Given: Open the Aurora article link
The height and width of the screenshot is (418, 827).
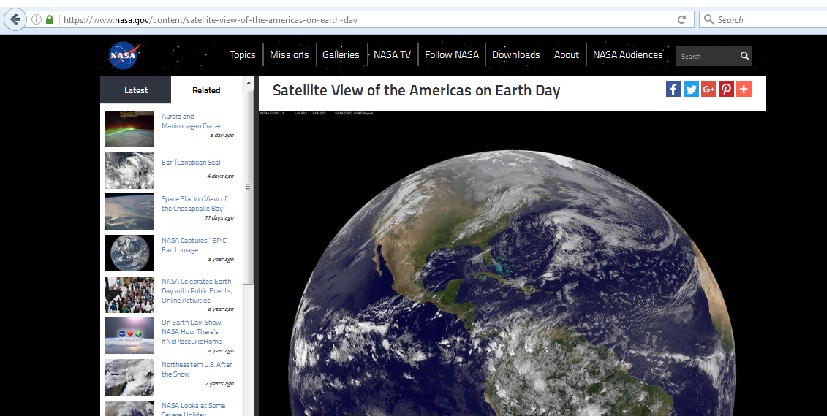Looking at the screenshot, I should [191, 121].
